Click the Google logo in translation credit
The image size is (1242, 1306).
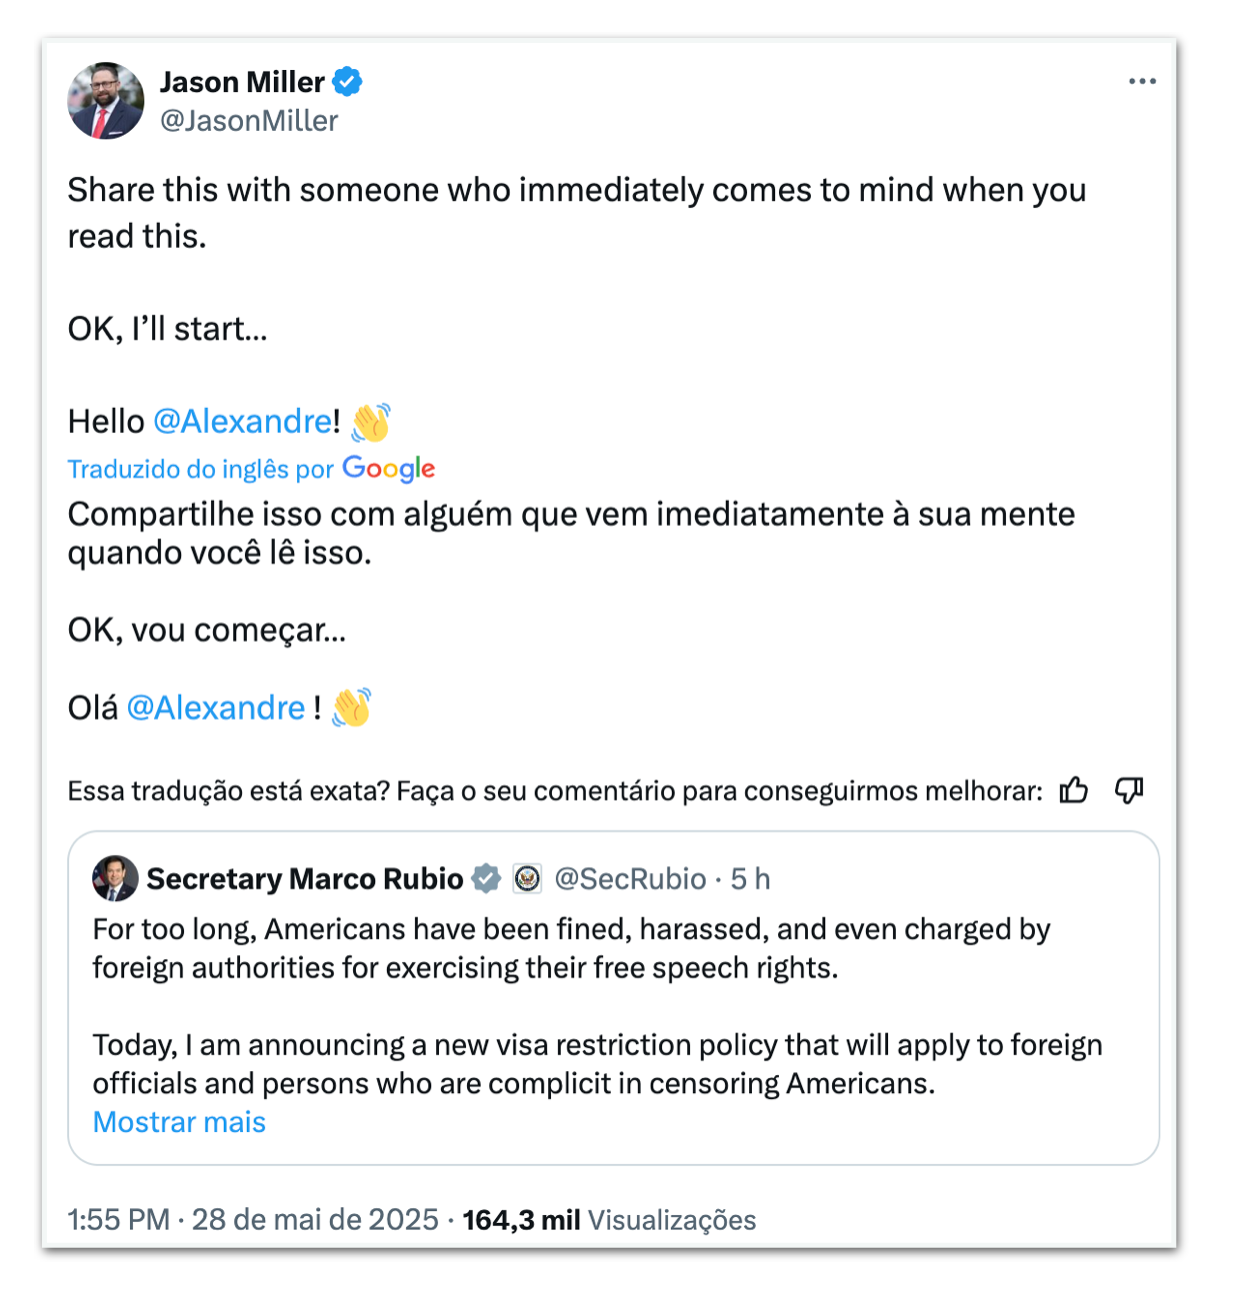click(389, 468)
